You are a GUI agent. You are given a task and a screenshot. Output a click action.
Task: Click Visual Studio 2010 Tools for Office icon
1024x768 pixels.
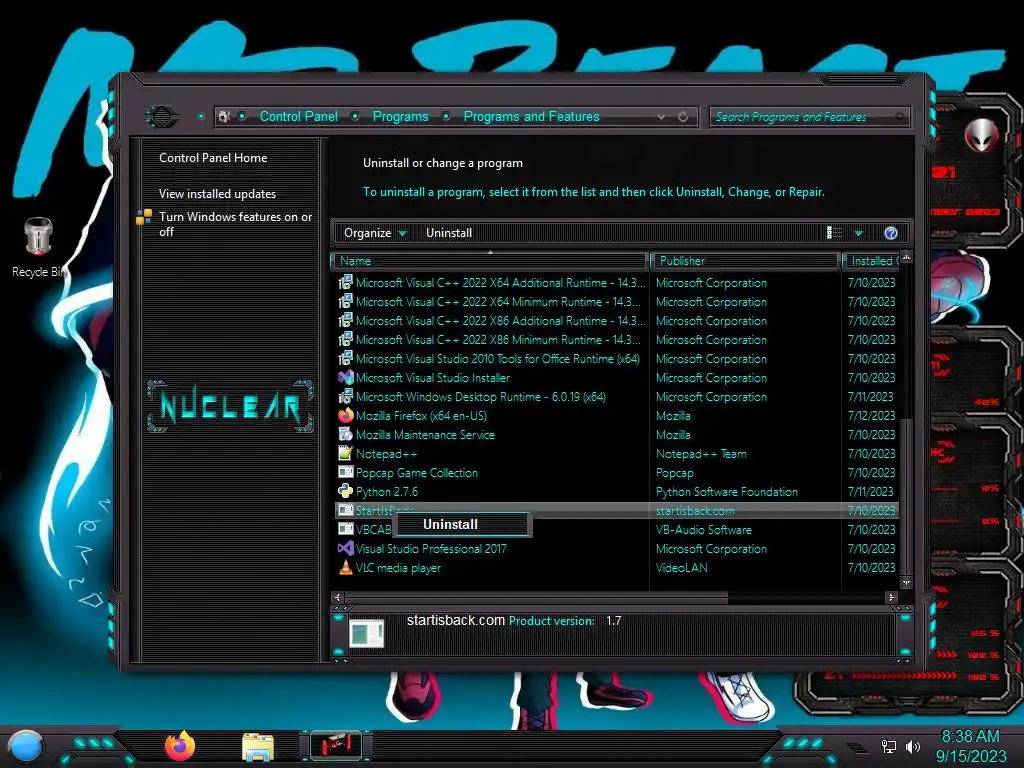pyautogui.click(x=345, y=358)
